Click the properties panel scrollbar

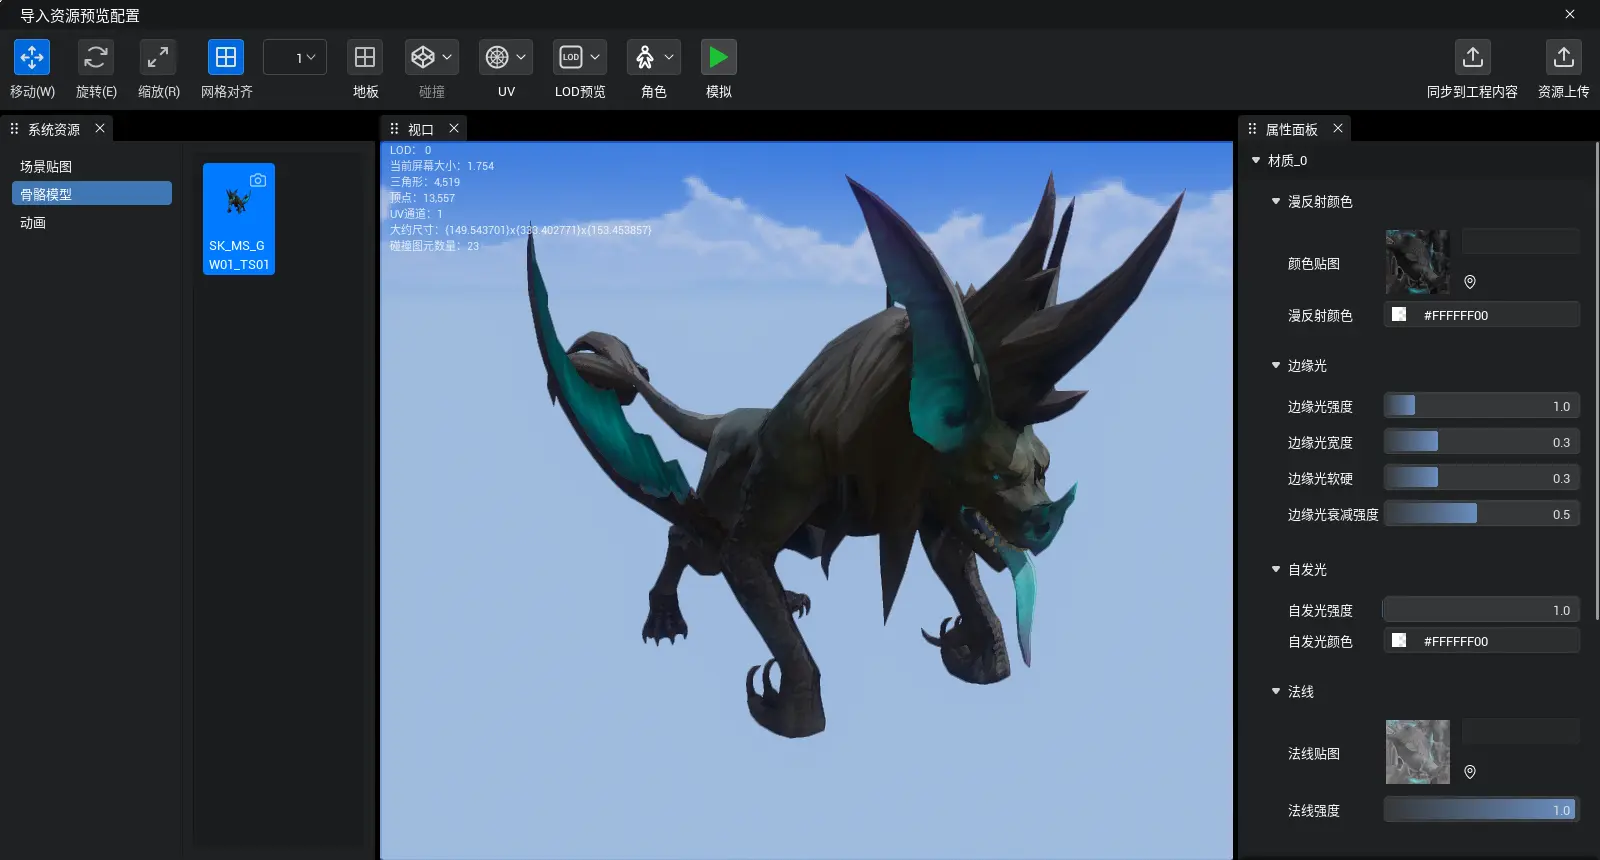tap(1596, 380)
